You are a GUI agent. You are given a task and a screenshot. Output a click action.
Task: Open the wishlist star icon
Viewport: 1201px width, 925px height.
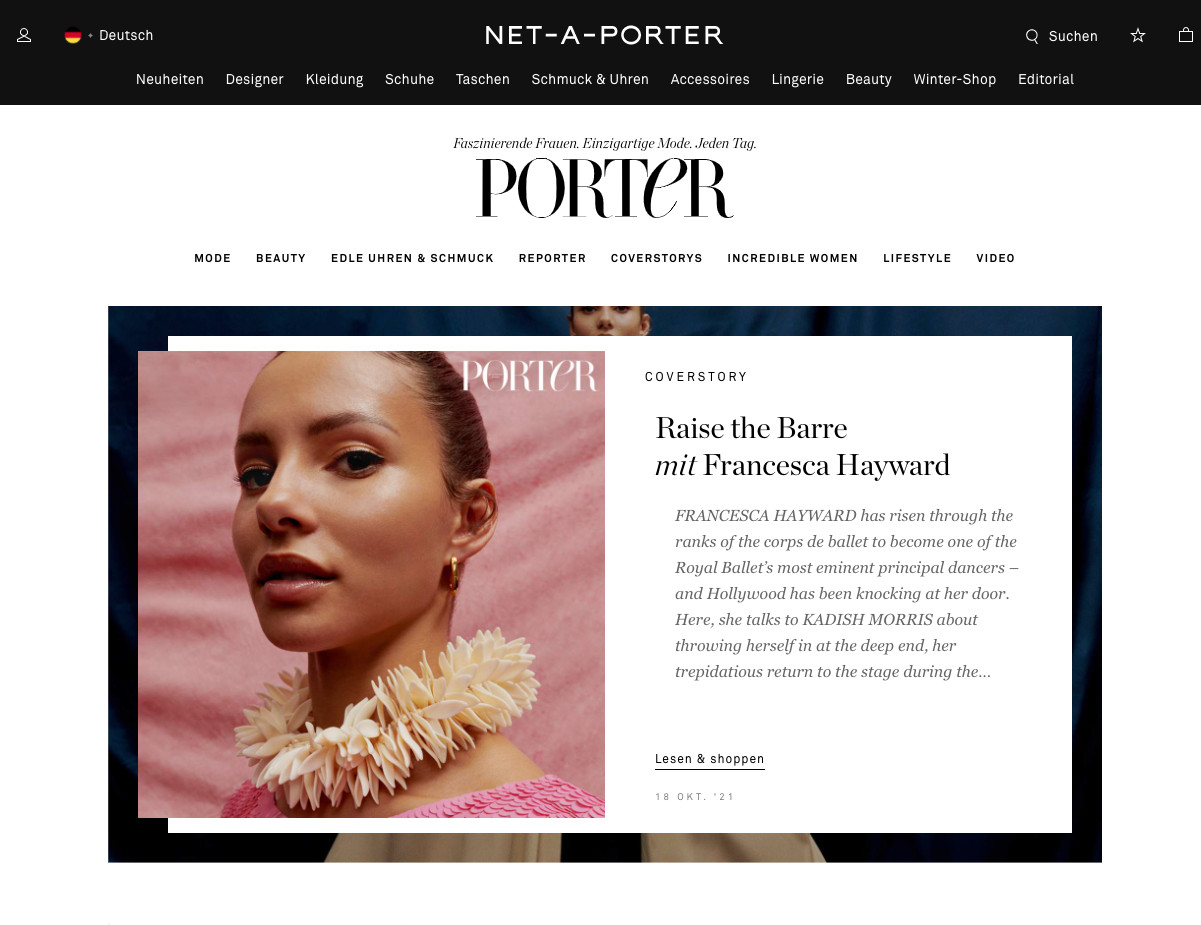coord(1138,35)
